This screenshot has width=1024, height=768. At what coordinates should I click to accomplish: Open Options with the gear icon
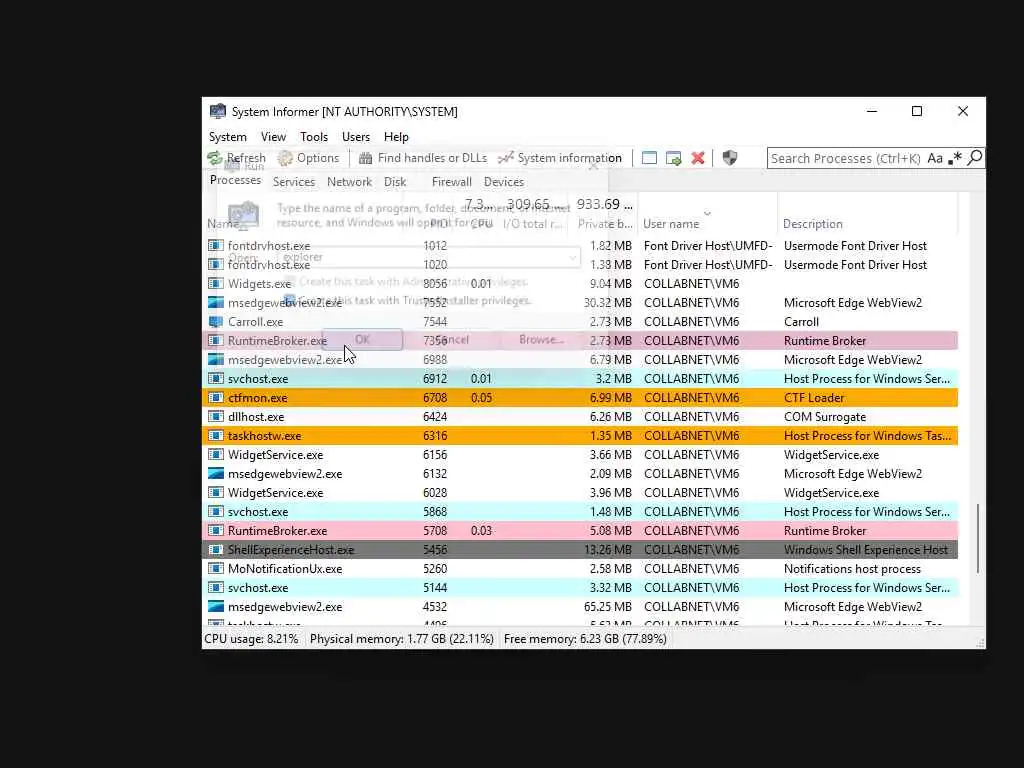pos(285,158)
